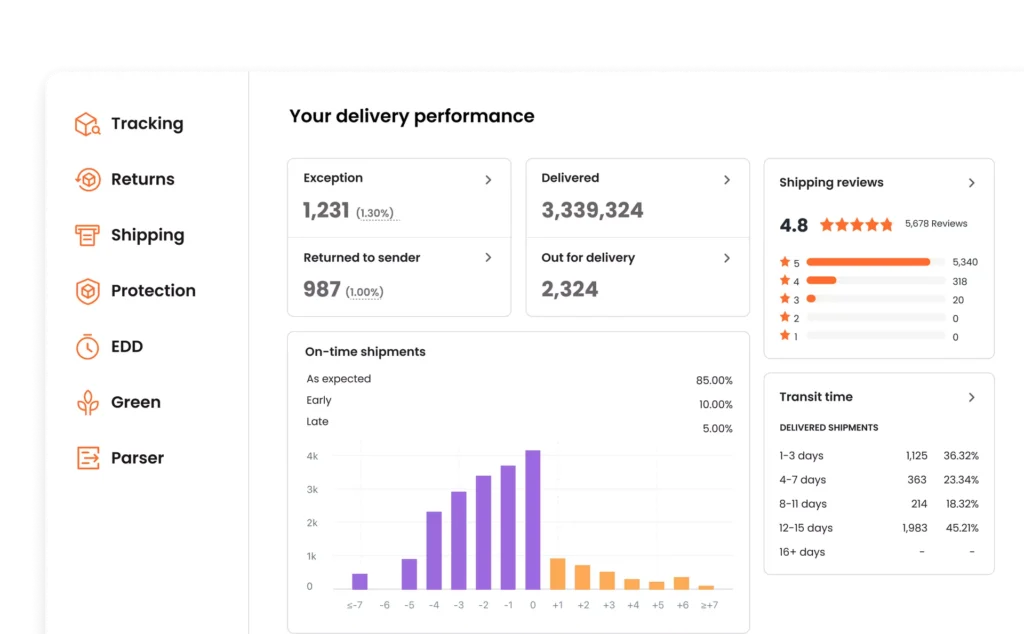
Task: Click the Green plant icon
Action: point(88,402)
